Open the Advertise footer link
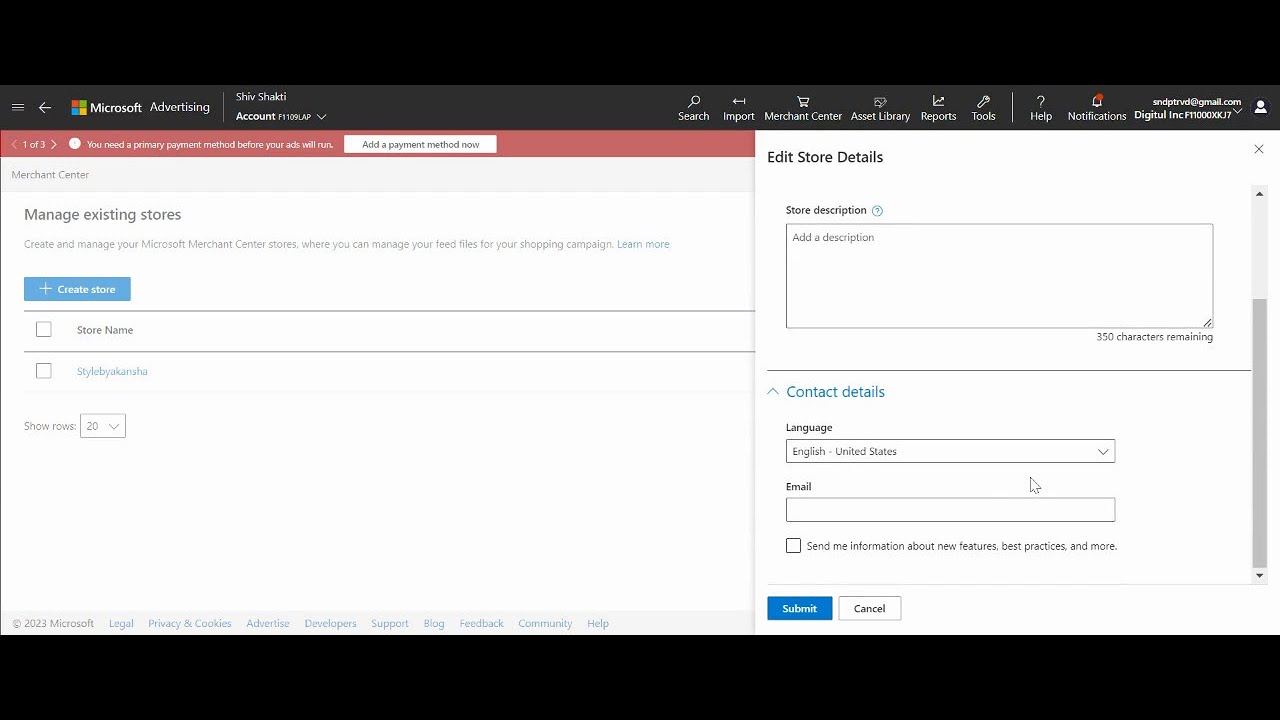The image size is (1280, 720). [268, 623]
